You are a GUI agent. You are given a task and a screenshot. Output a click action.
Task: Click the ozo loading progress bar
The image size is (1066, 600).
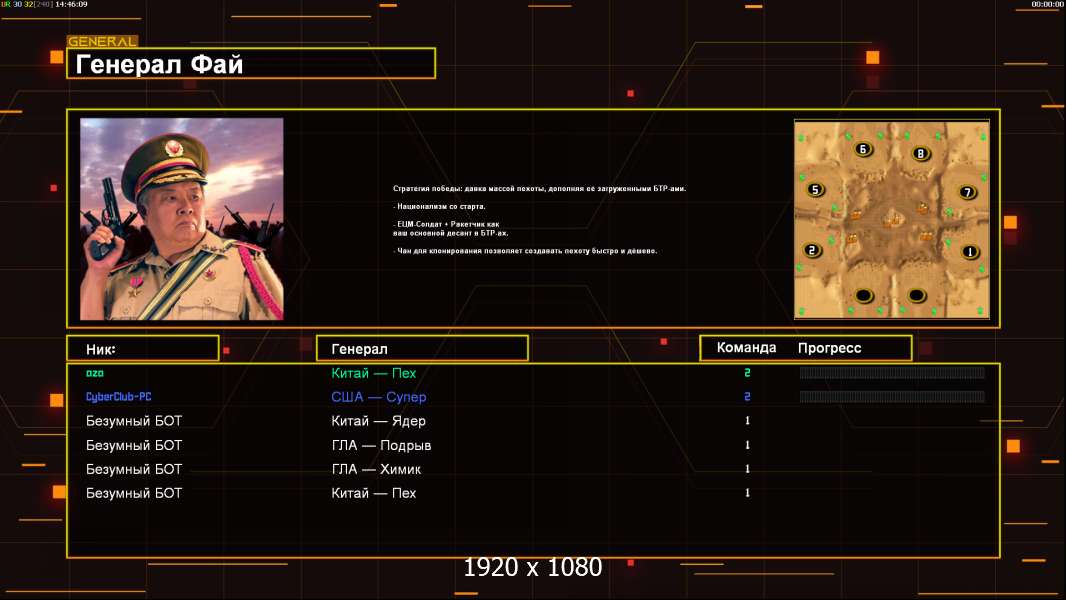[892, 372]
